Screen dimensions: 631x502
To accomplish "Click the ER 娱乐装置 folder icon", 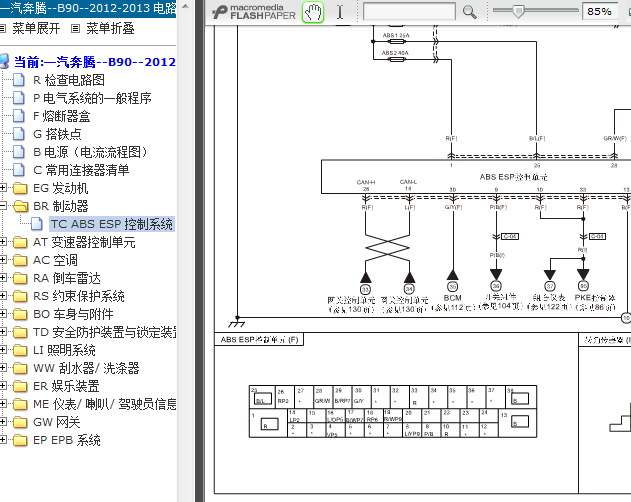I will [x=20, y=386].
